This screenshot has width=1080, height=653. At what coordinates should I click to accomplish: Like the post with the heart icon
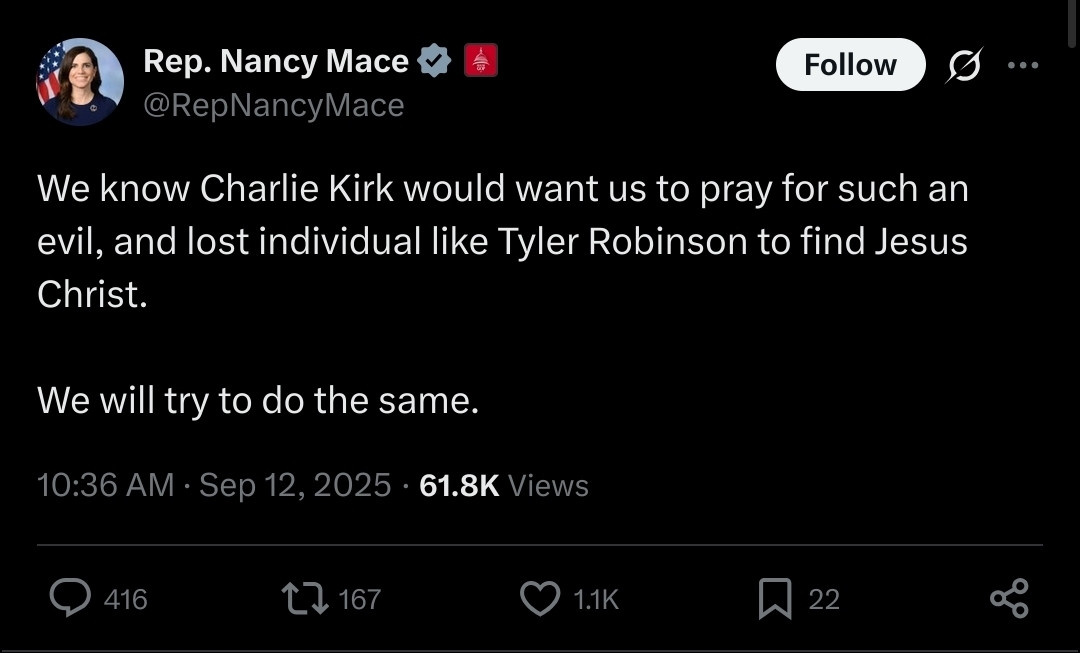click(541, 598)
